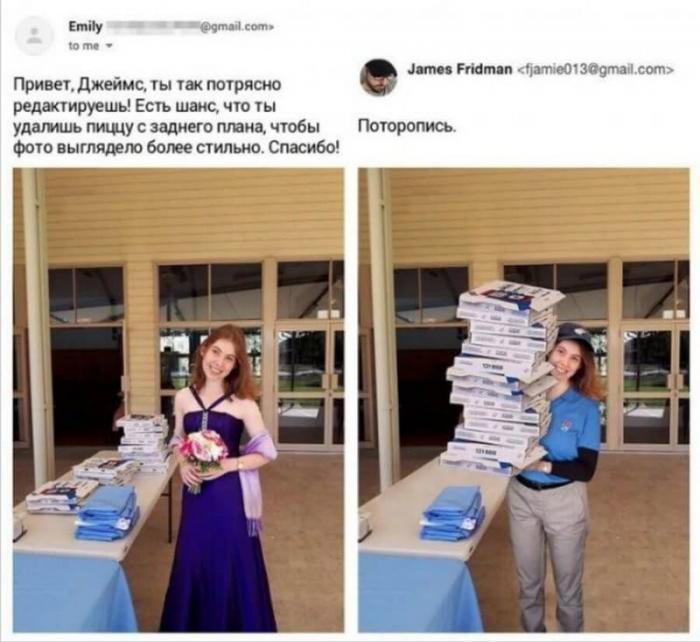
Task: Click Emily's default gray profile avatar
Action: pos(34,36)
